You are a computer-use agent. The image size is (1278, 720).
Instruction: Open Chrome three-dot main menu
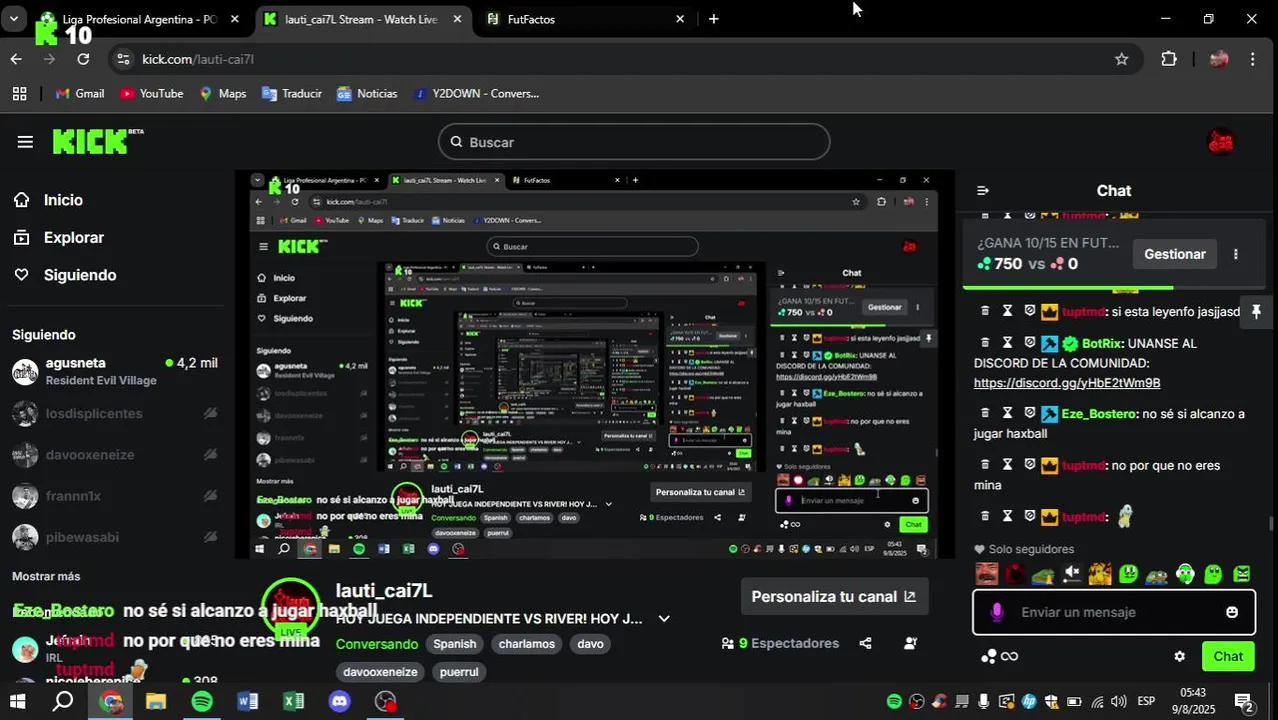(x=1253, y=59)
